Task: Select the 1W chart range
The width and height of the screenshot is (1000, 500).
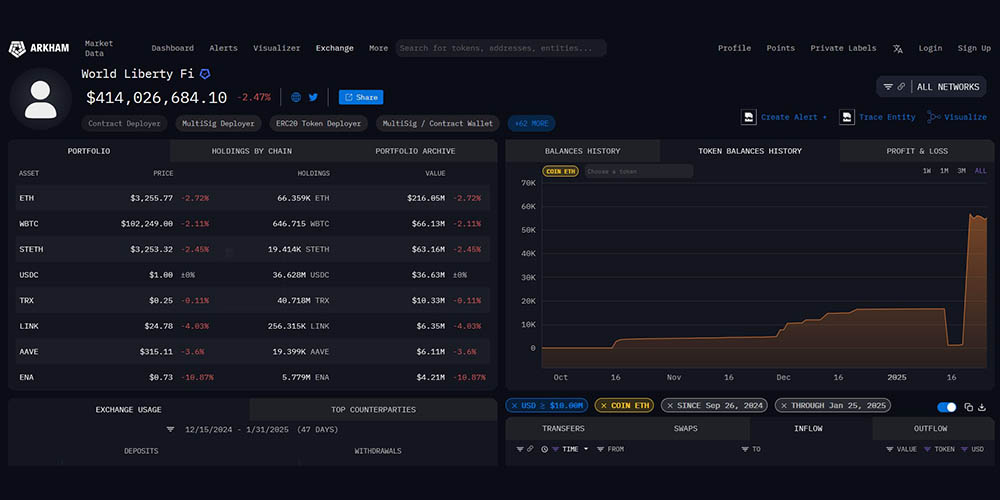Action: pos(927,171)
